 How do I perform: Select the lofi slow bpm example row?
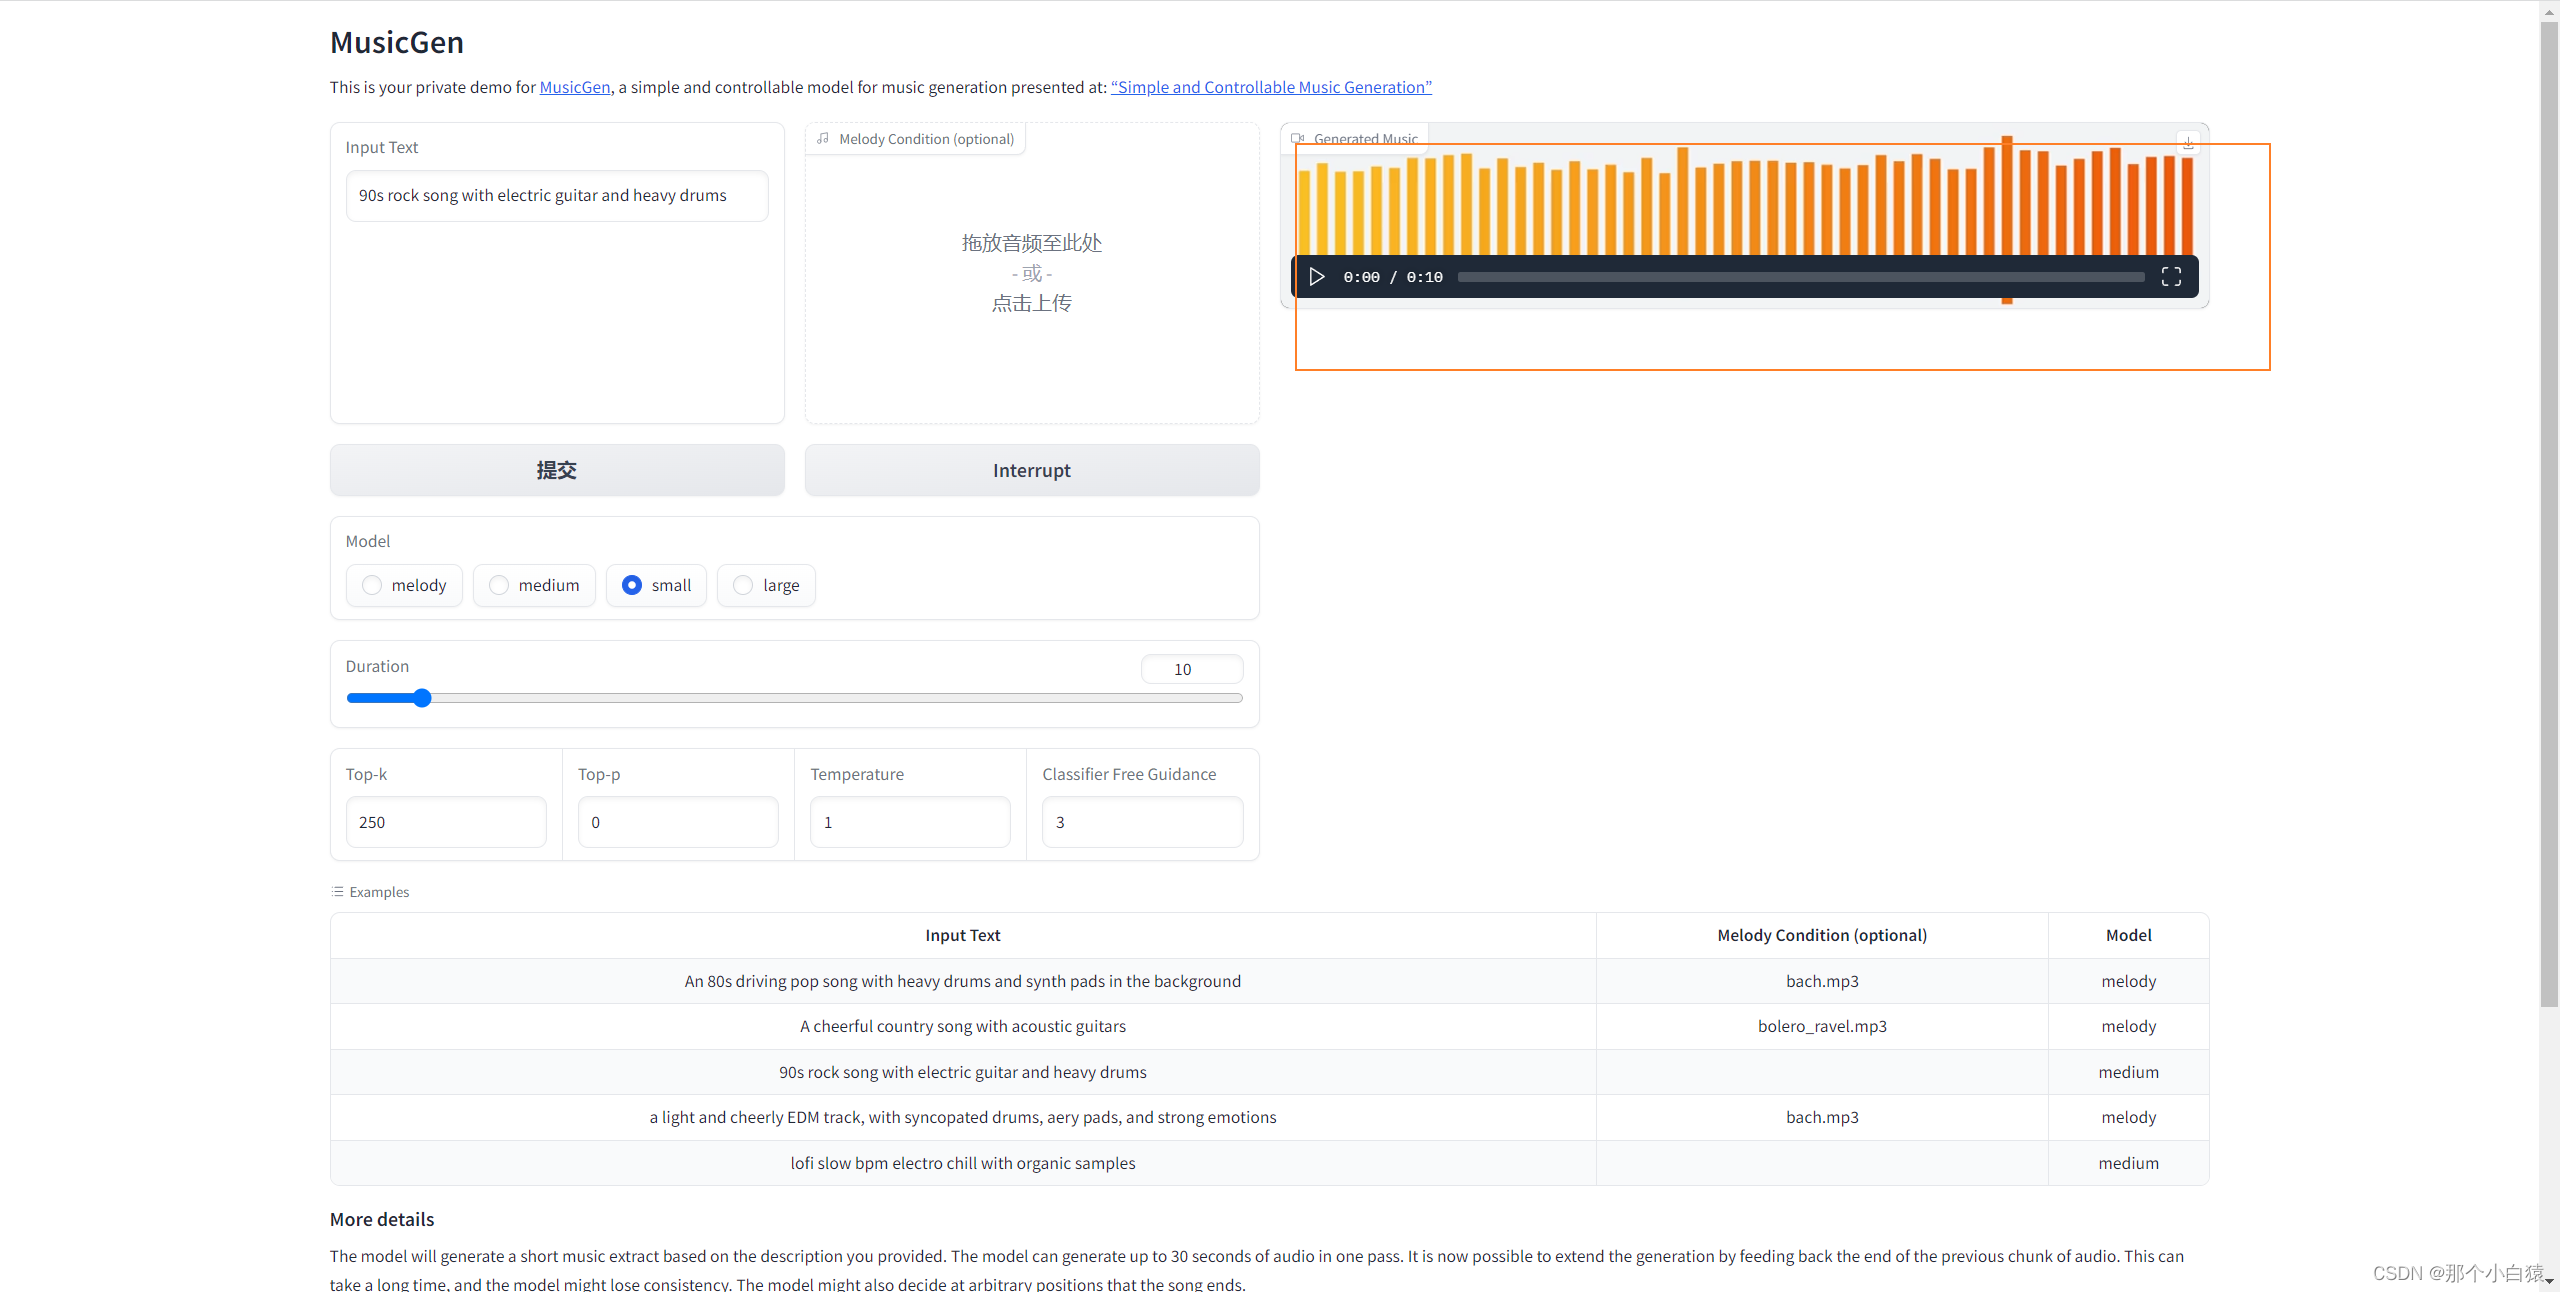(x=962, y=1163)
